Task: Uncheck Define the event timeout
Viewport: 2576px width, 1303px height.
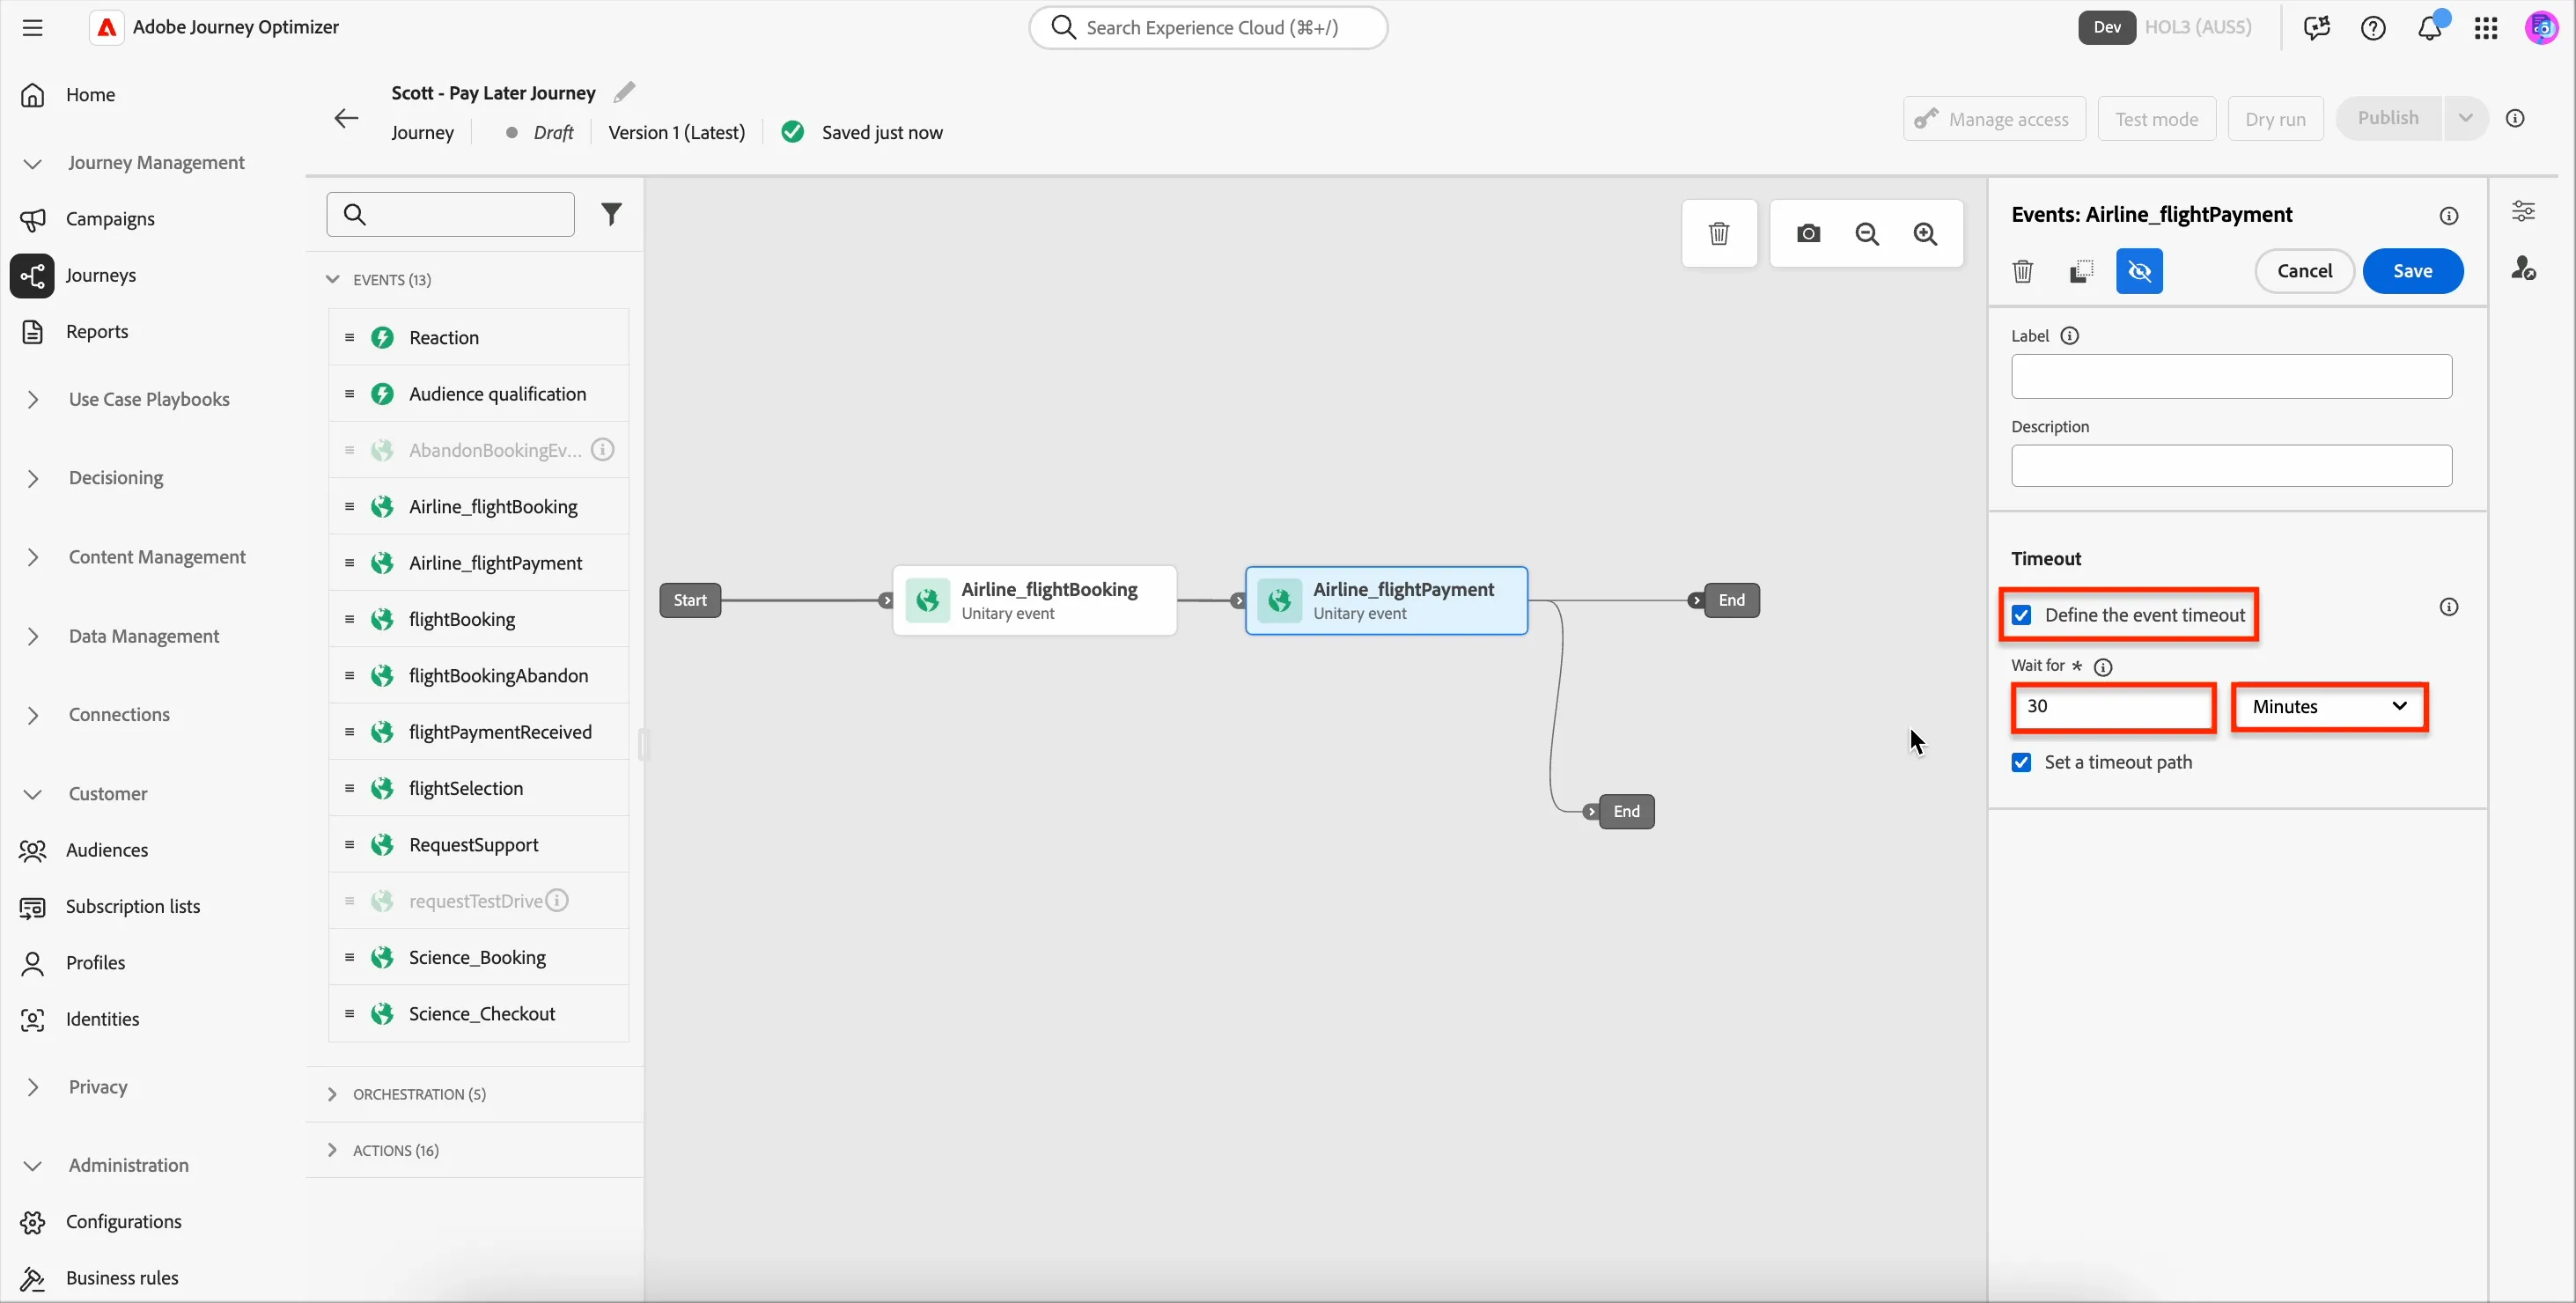Action: click(x=2022, y=615)
